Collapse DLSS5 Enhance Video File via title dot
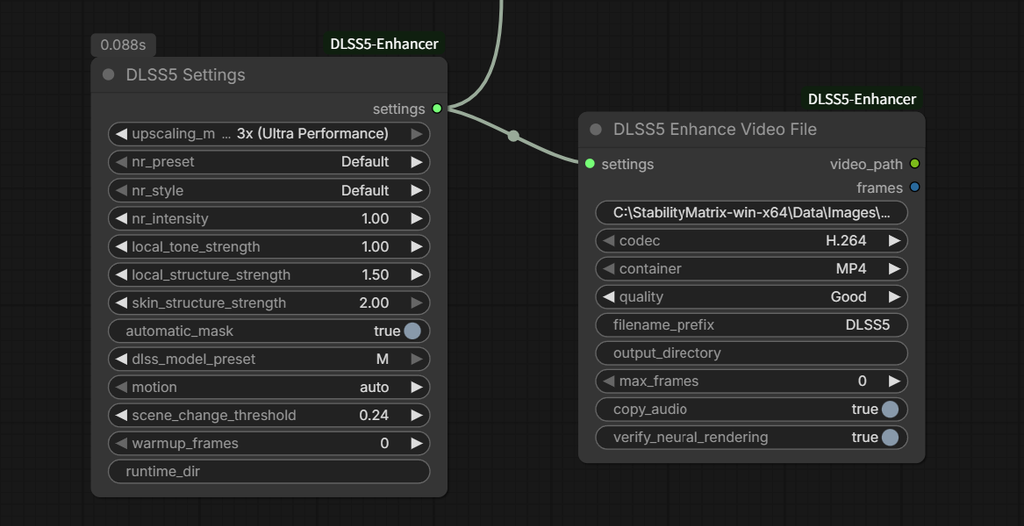Viewport: 1024px width, 526px height. [596, 129]
